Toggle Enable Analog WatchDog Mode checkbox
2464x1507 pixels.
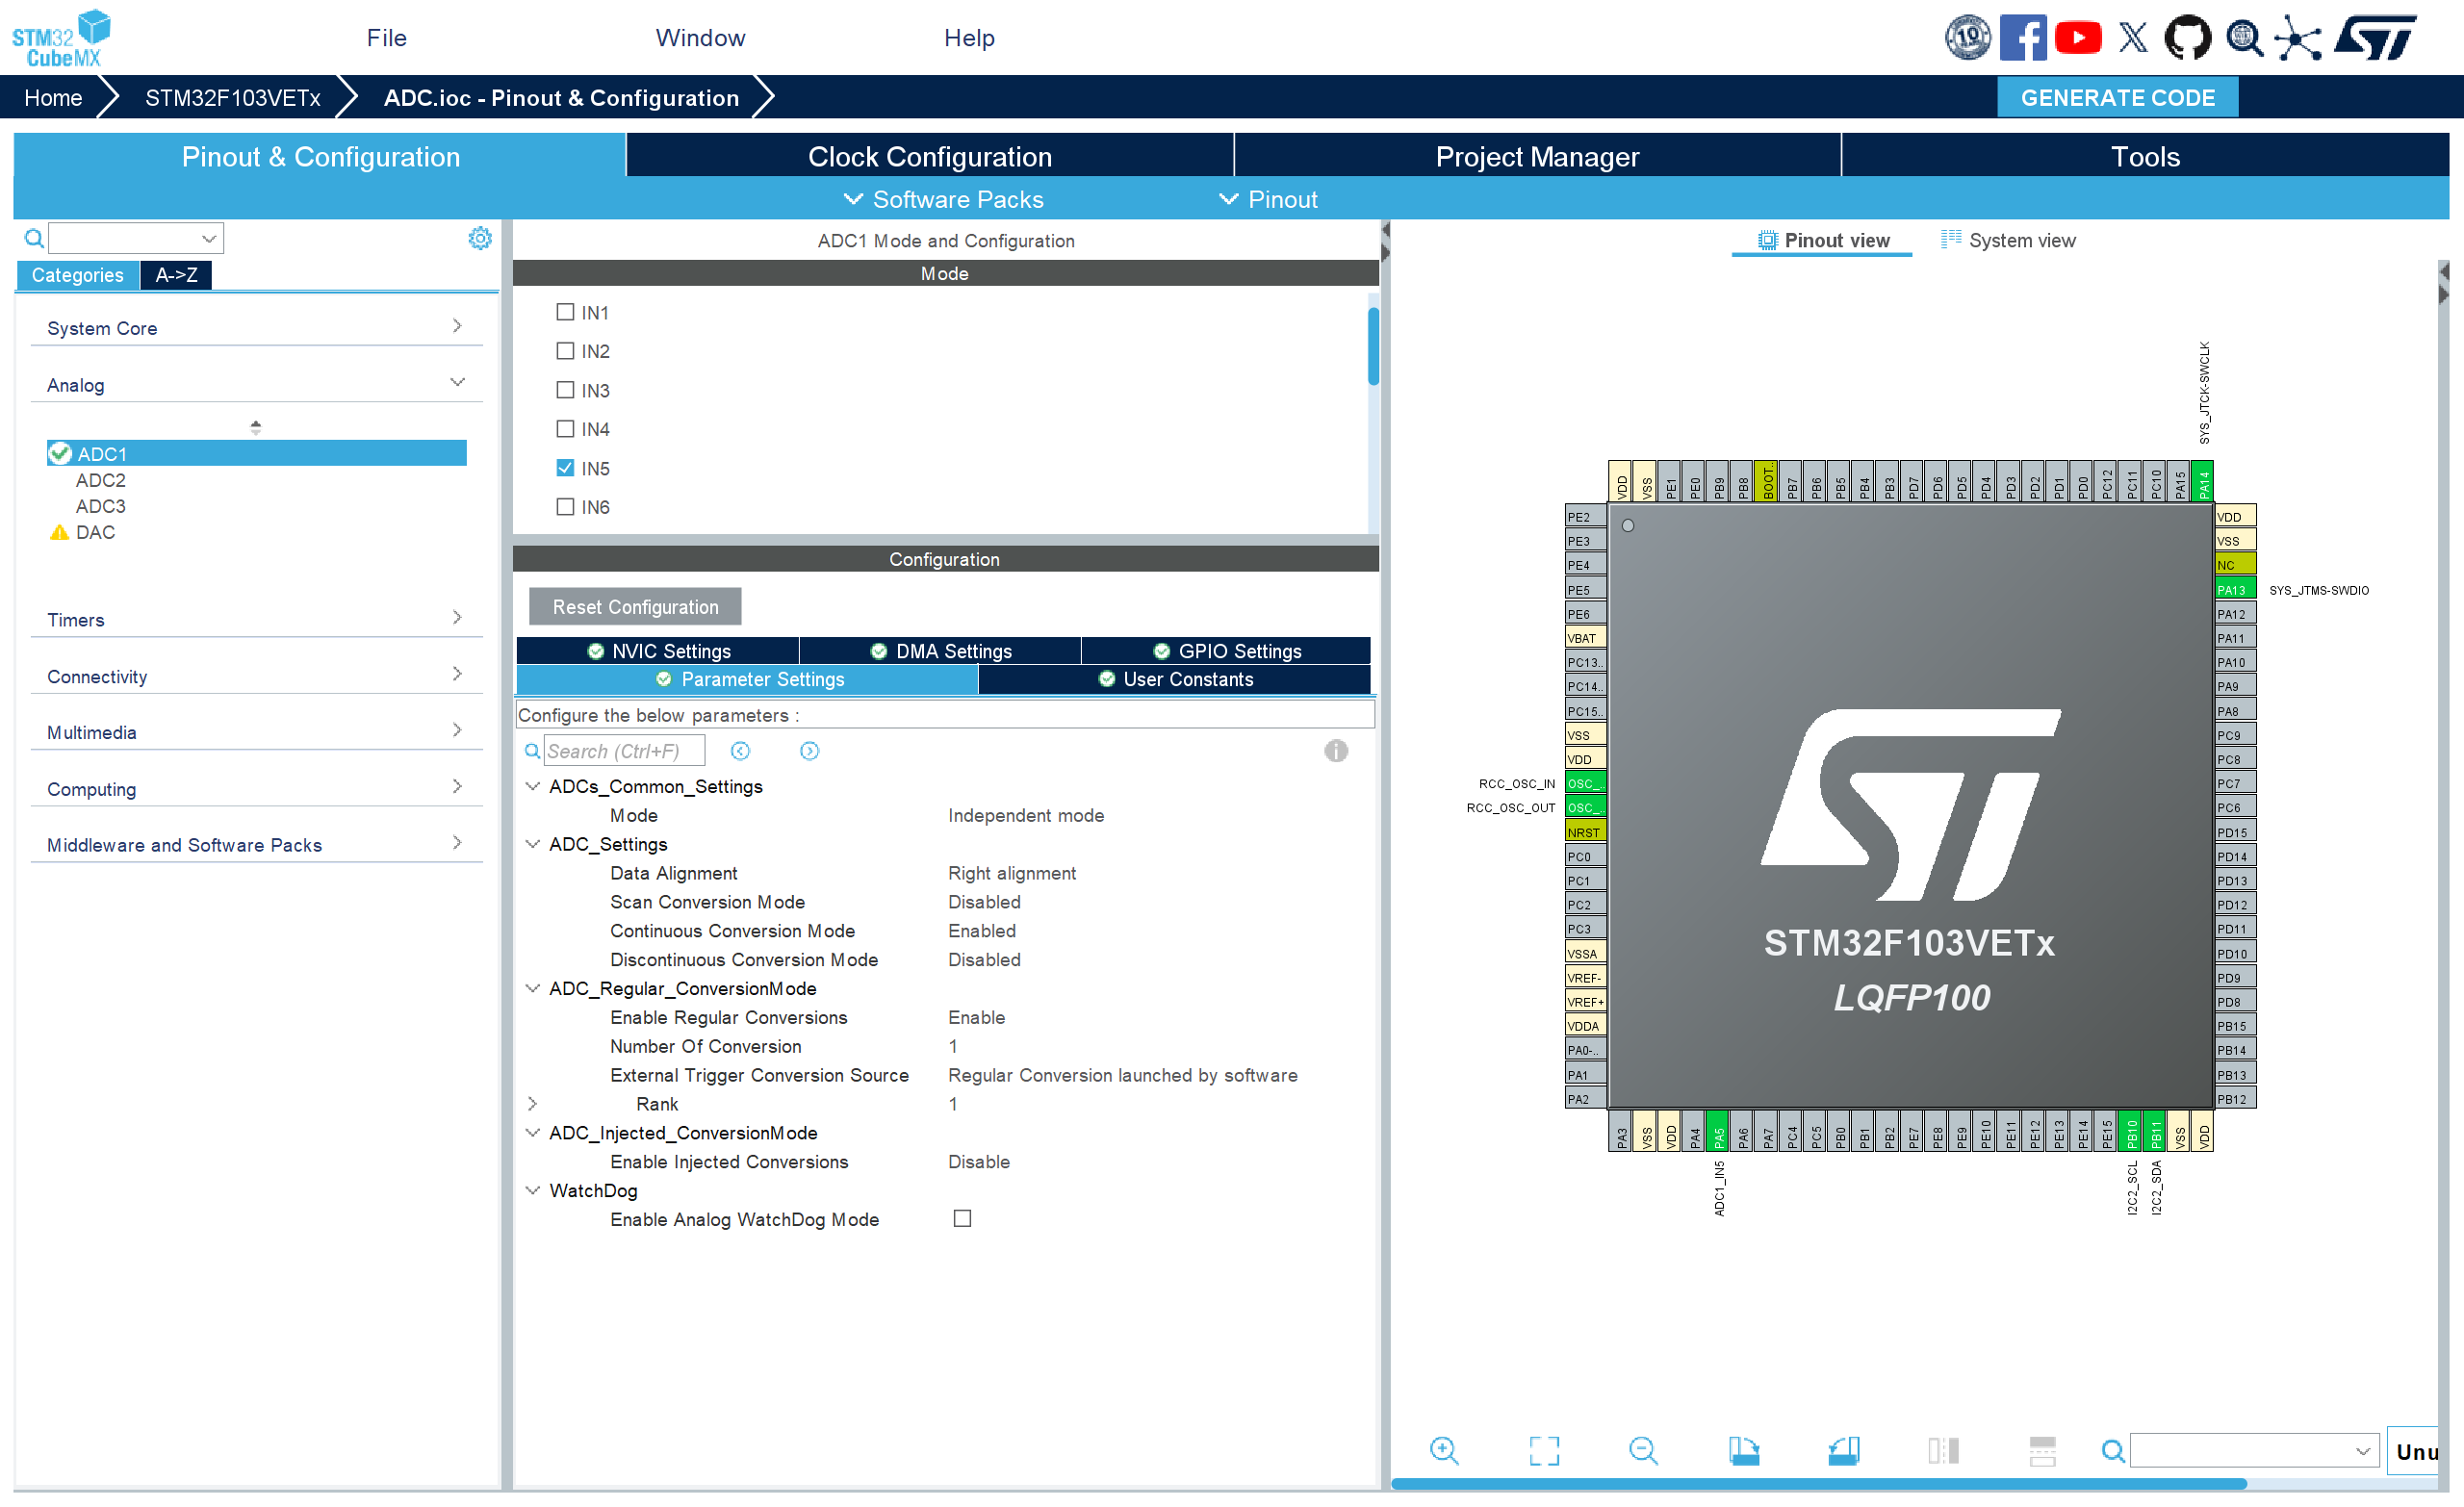coord(962,1218)
